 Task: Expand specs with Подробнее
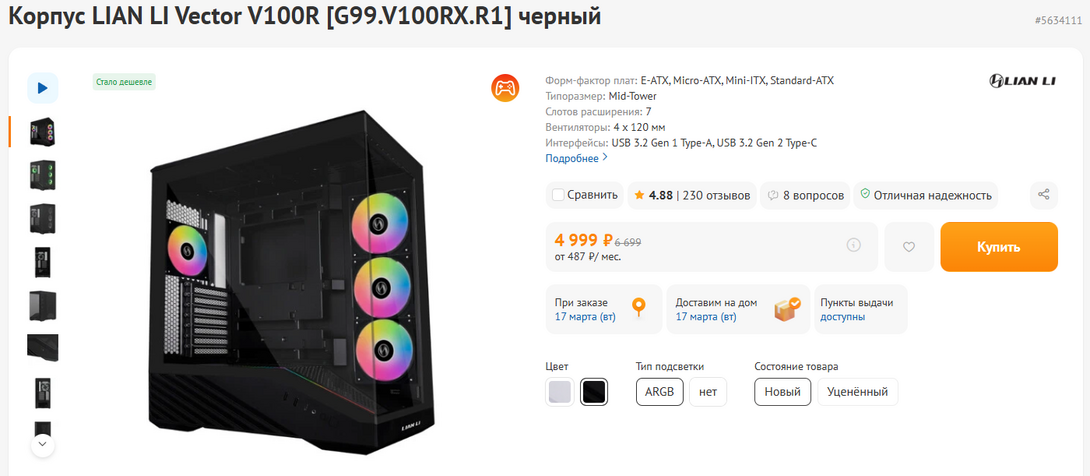click(576, 158)
